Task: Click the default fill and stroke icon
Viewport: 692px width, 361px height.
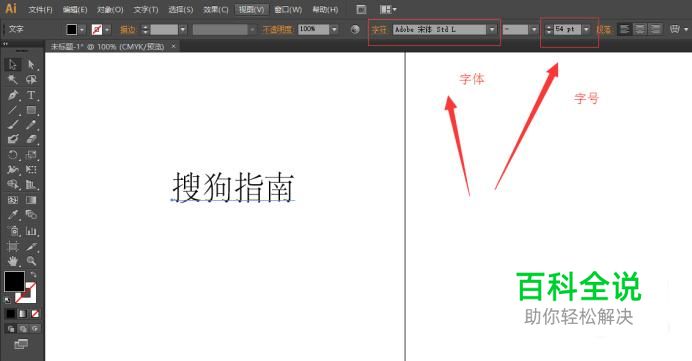Action: point(7,300)
